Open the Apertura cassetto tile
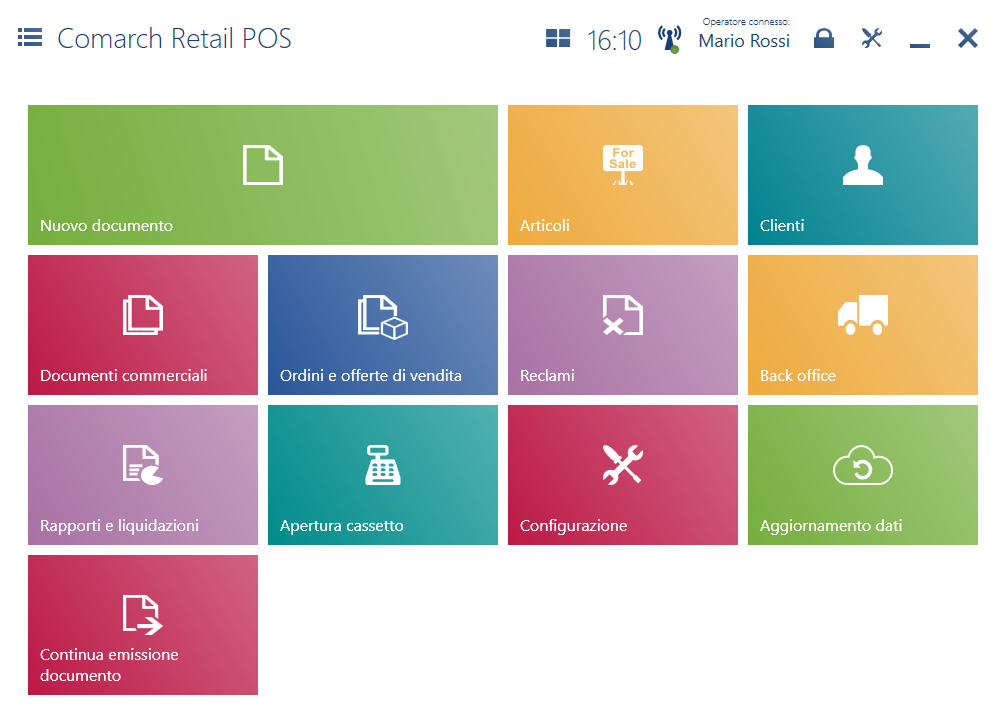 [383, 475]
